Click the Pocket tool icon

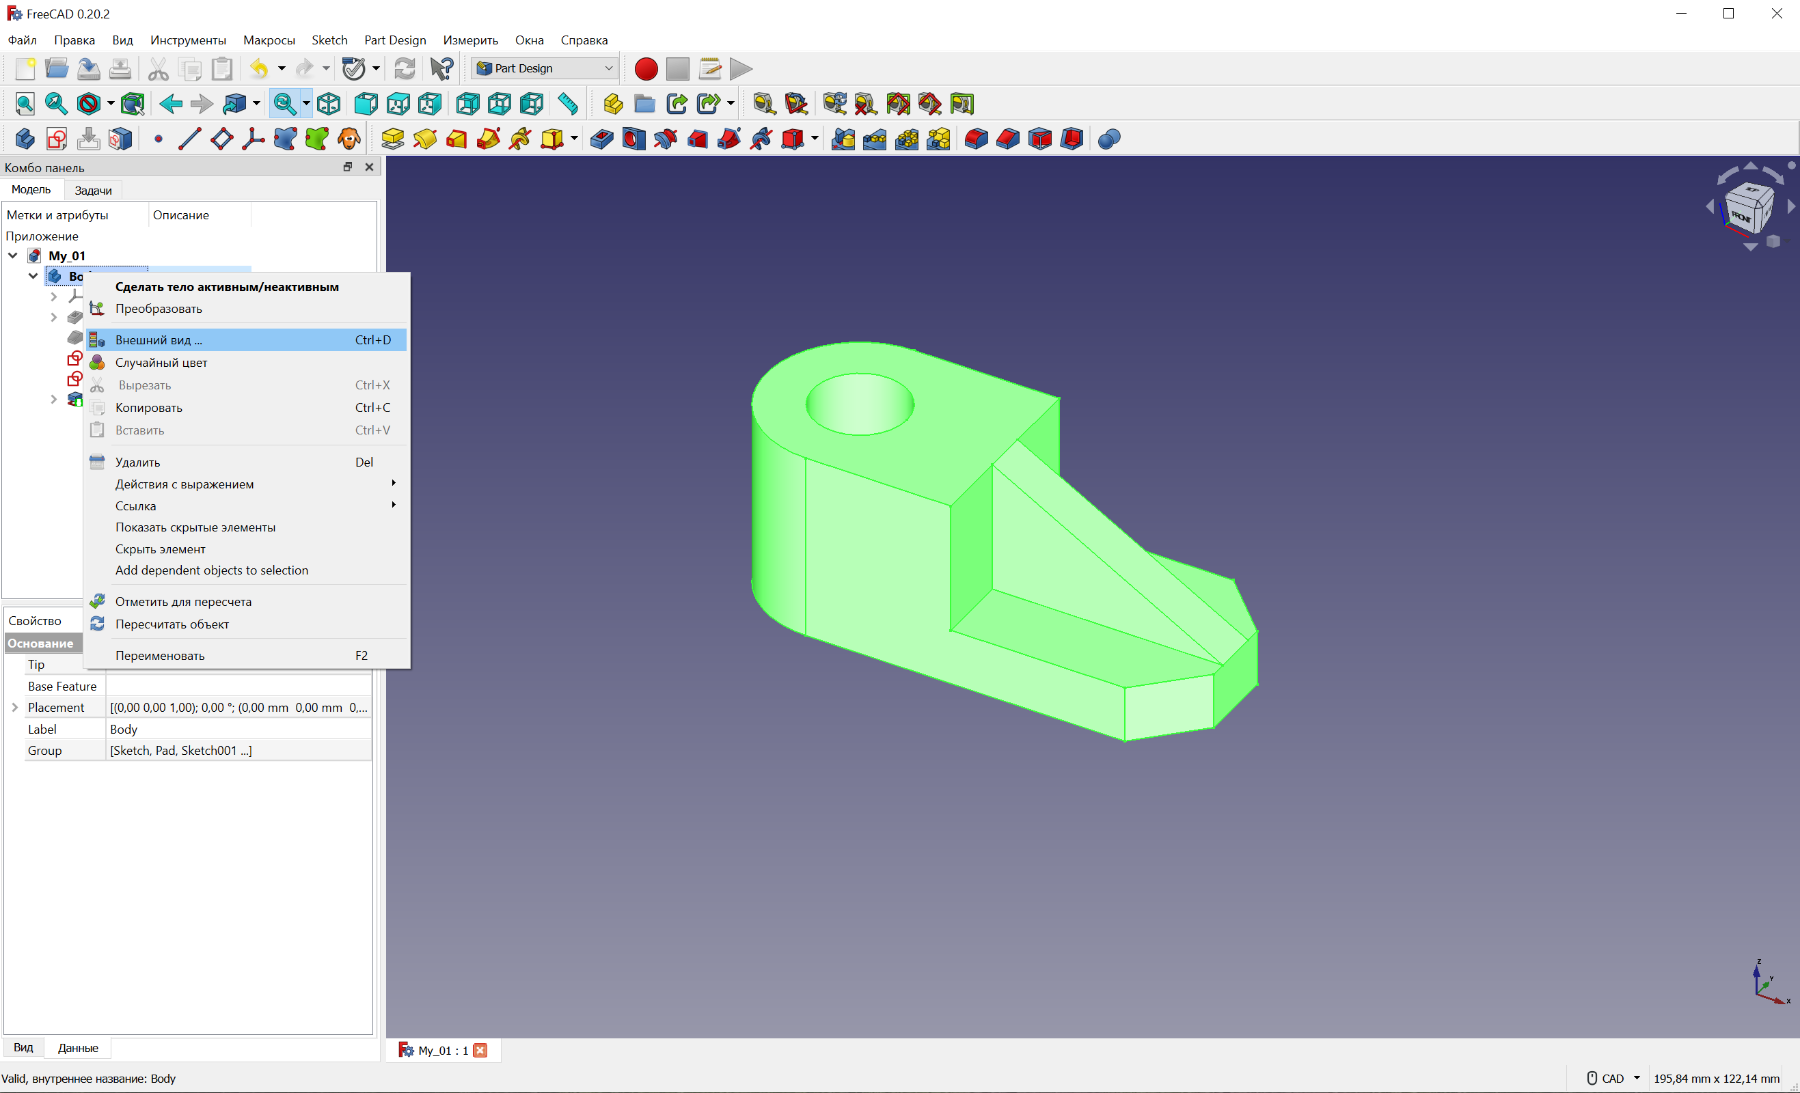click(x=602, y=139)
